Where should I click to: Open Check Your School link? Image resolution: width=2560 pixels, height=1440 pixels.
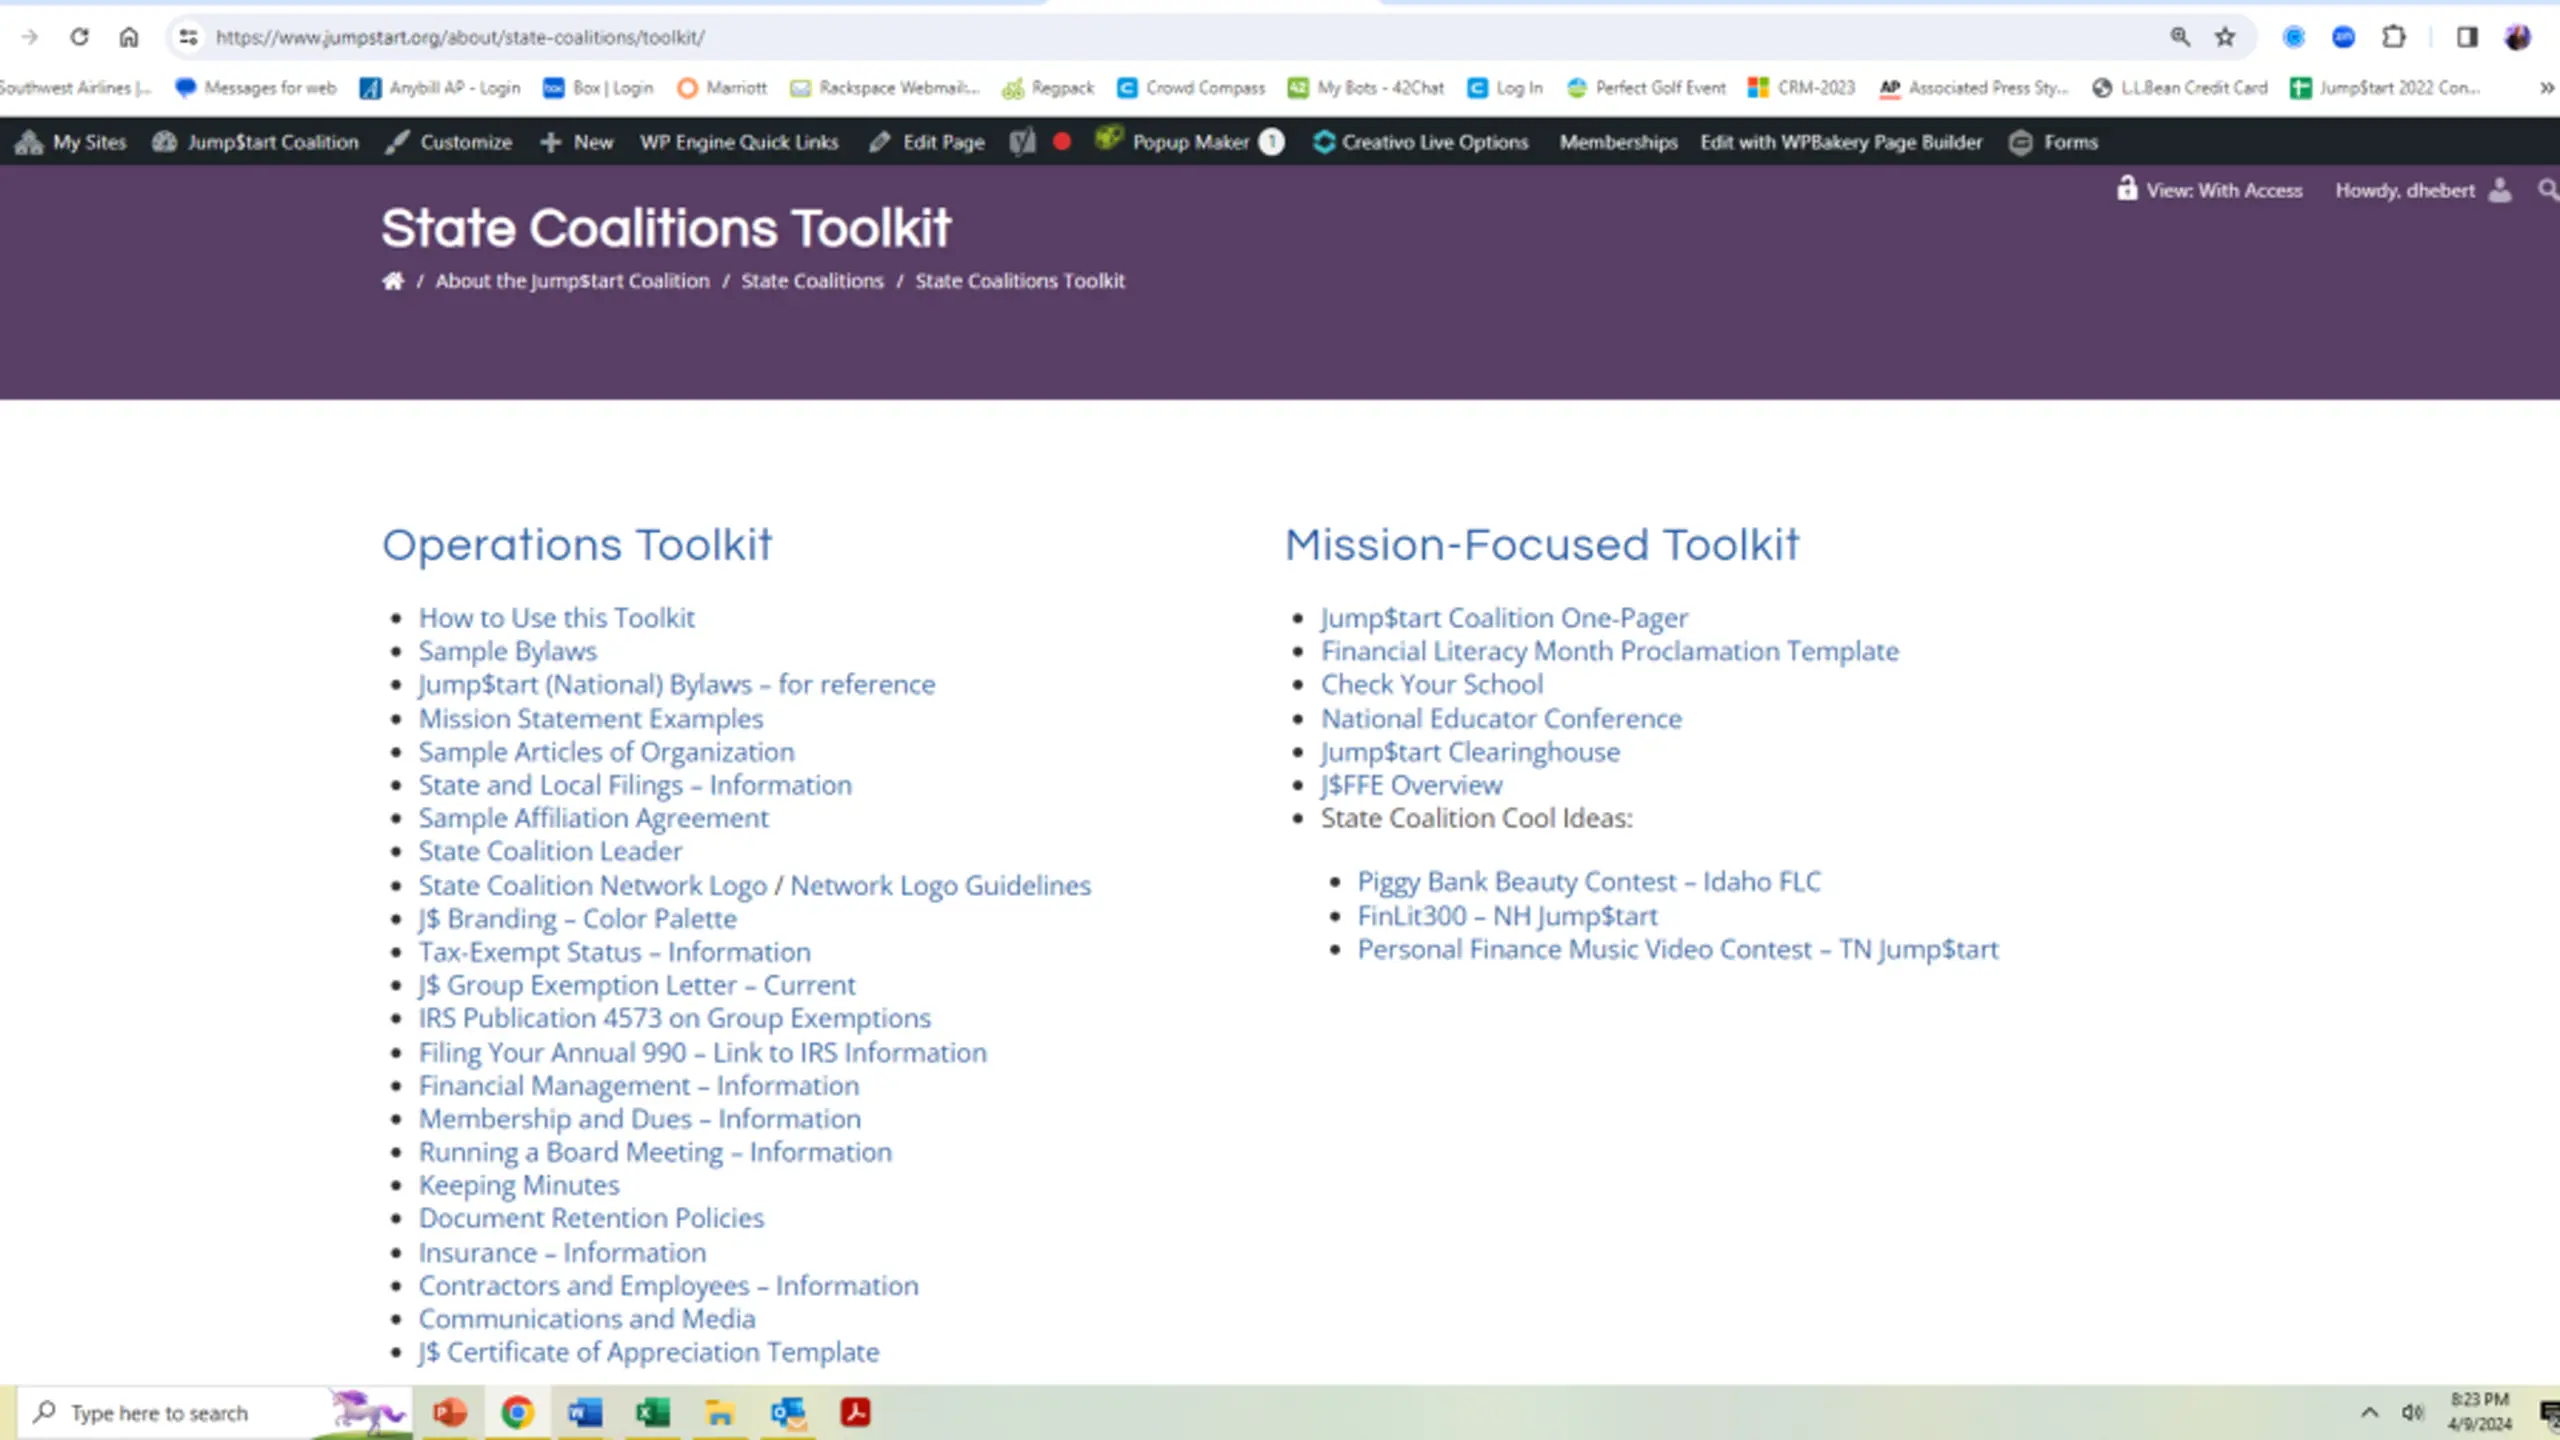1431,684
